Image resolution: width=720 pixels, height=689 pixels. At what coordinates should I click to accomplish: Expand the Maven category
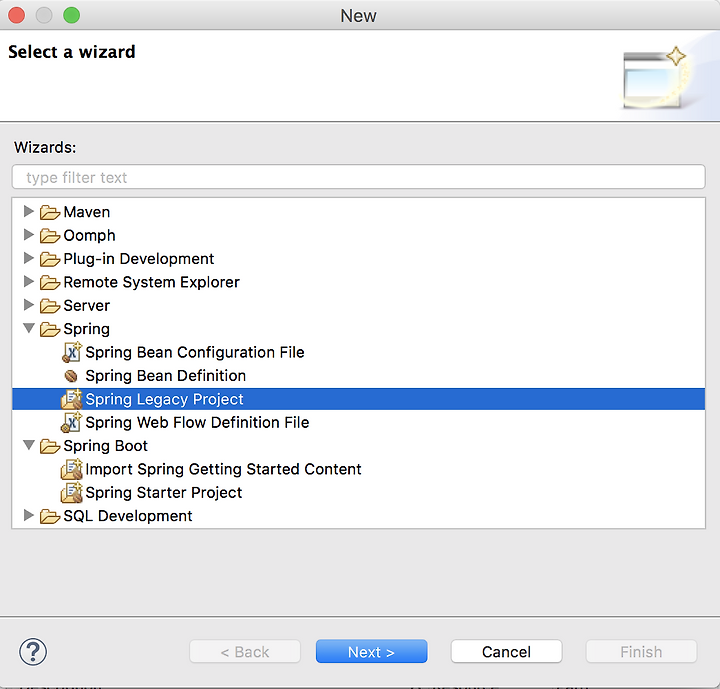tap(28, 211)
